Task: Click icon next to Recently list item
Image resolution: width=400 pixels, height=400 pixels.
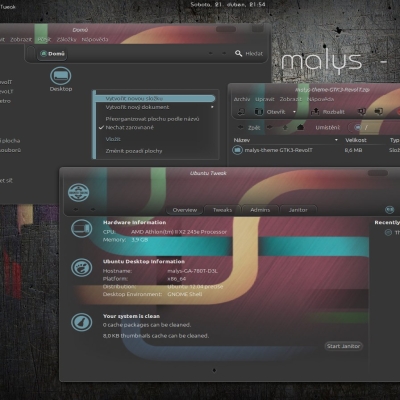Action: [x=388, y=232]
